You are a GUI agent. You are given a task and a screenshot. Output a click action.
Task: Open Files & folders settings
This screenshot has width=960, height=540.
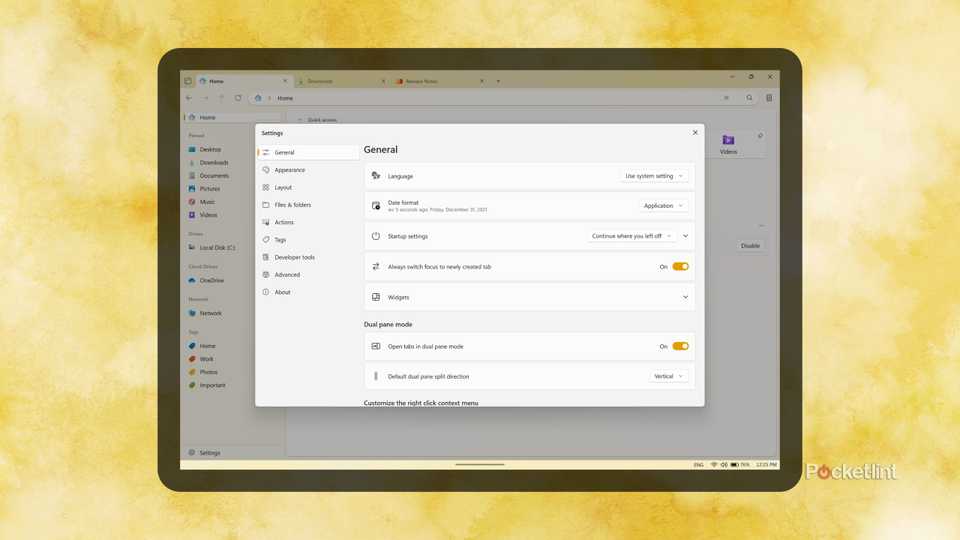click(292, 205)
